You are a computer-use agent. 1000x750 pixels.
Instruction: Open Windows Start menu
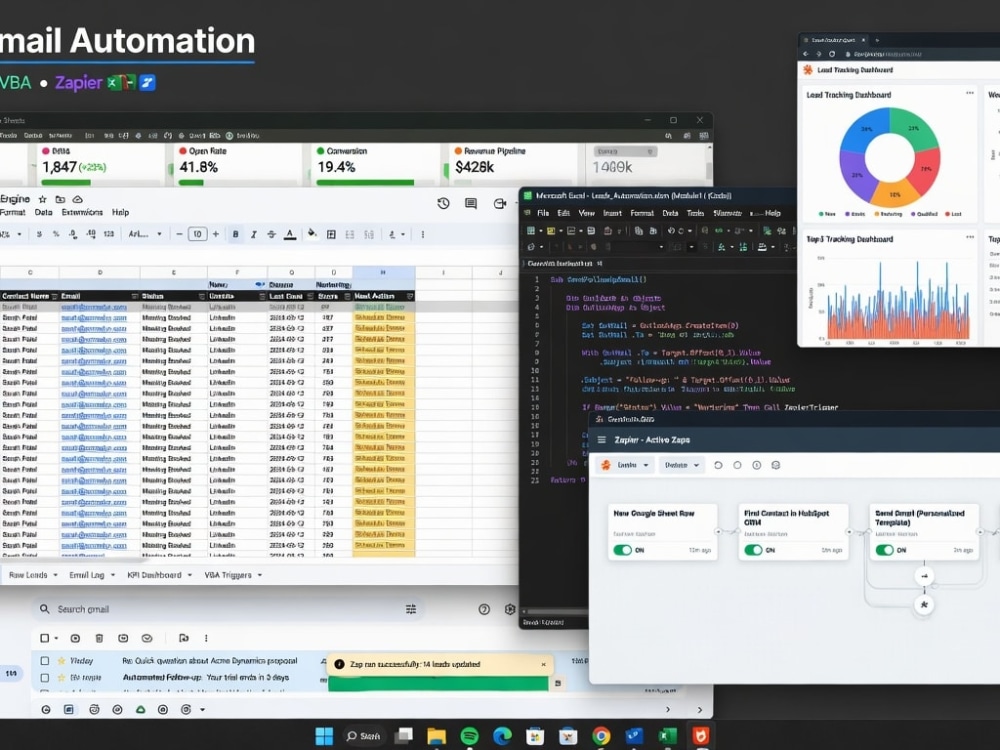(324, 736)
